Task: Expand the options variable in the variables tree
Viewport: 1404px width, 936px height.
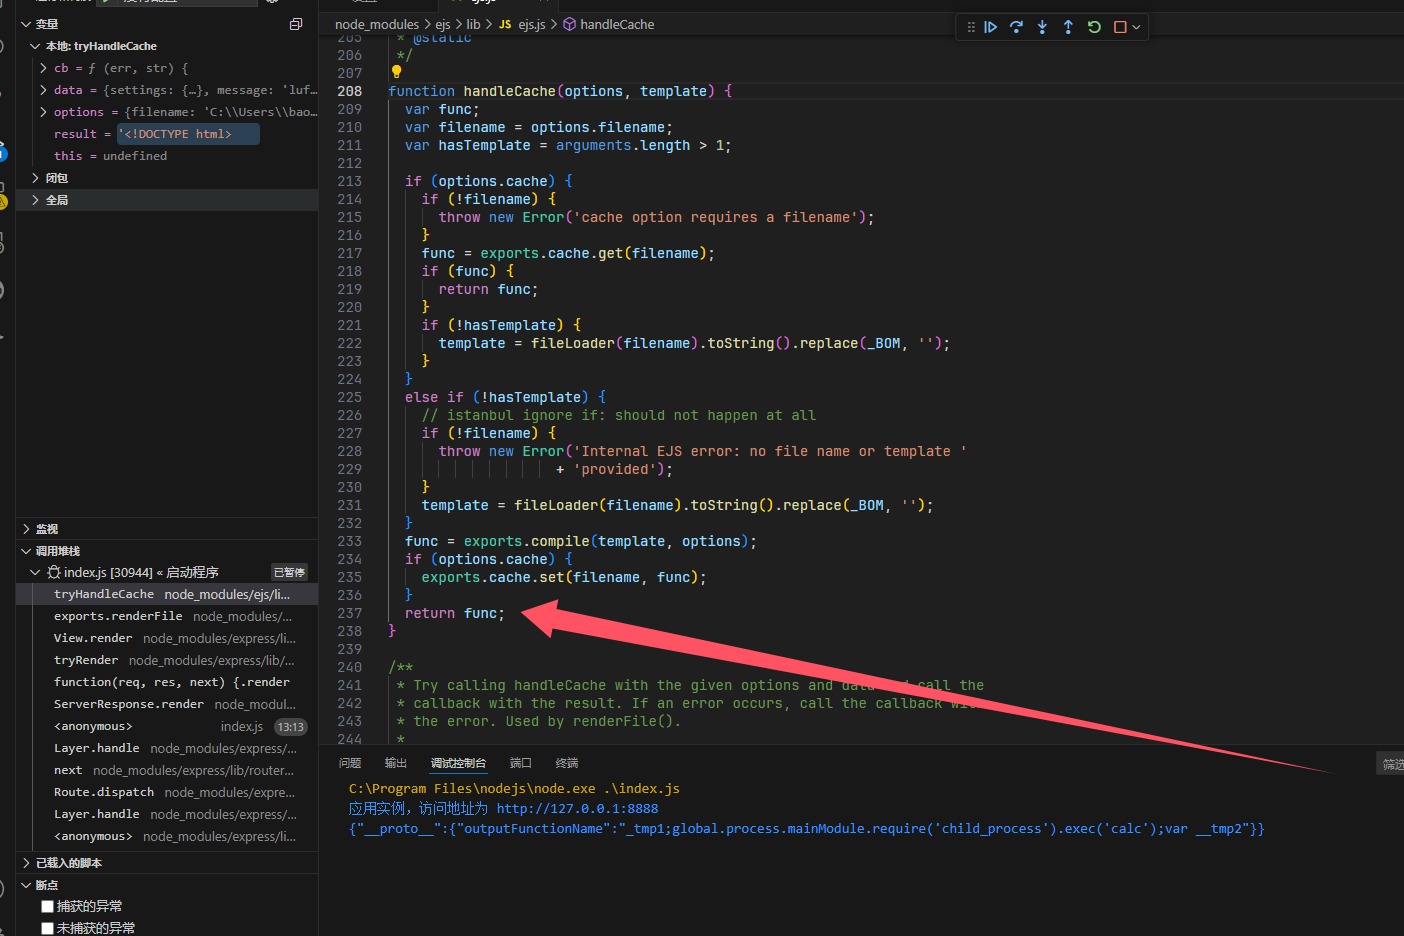Action: pyautogui.click(x=43, y=112)
